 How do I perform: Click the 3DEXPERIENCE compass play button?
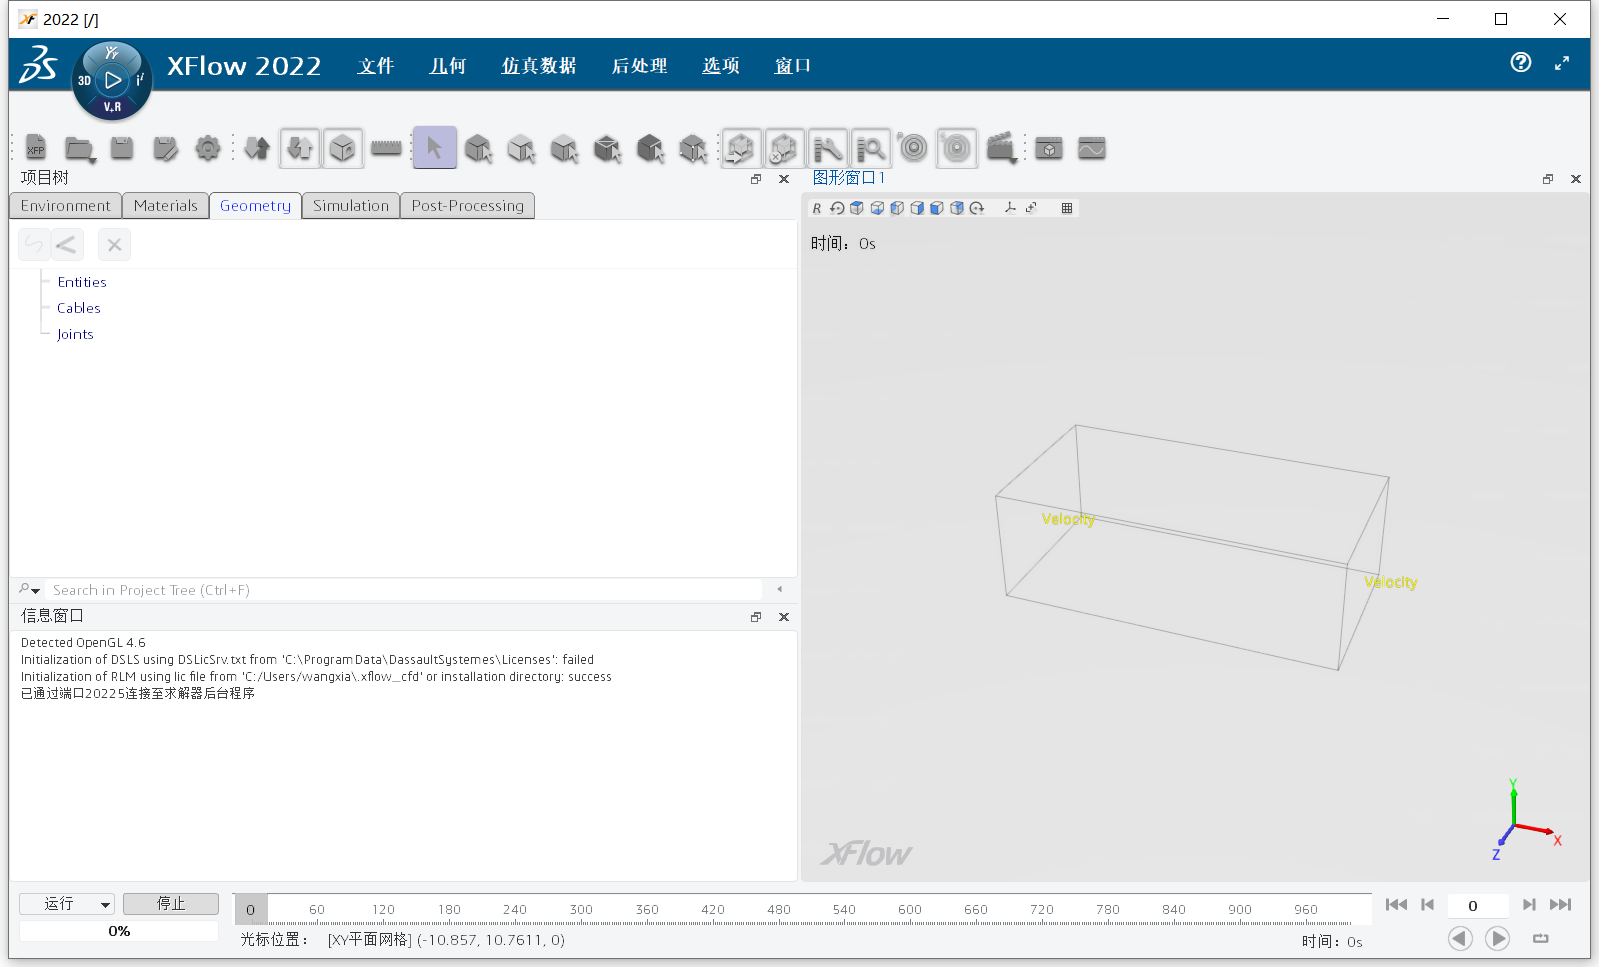tap(112, 81)
